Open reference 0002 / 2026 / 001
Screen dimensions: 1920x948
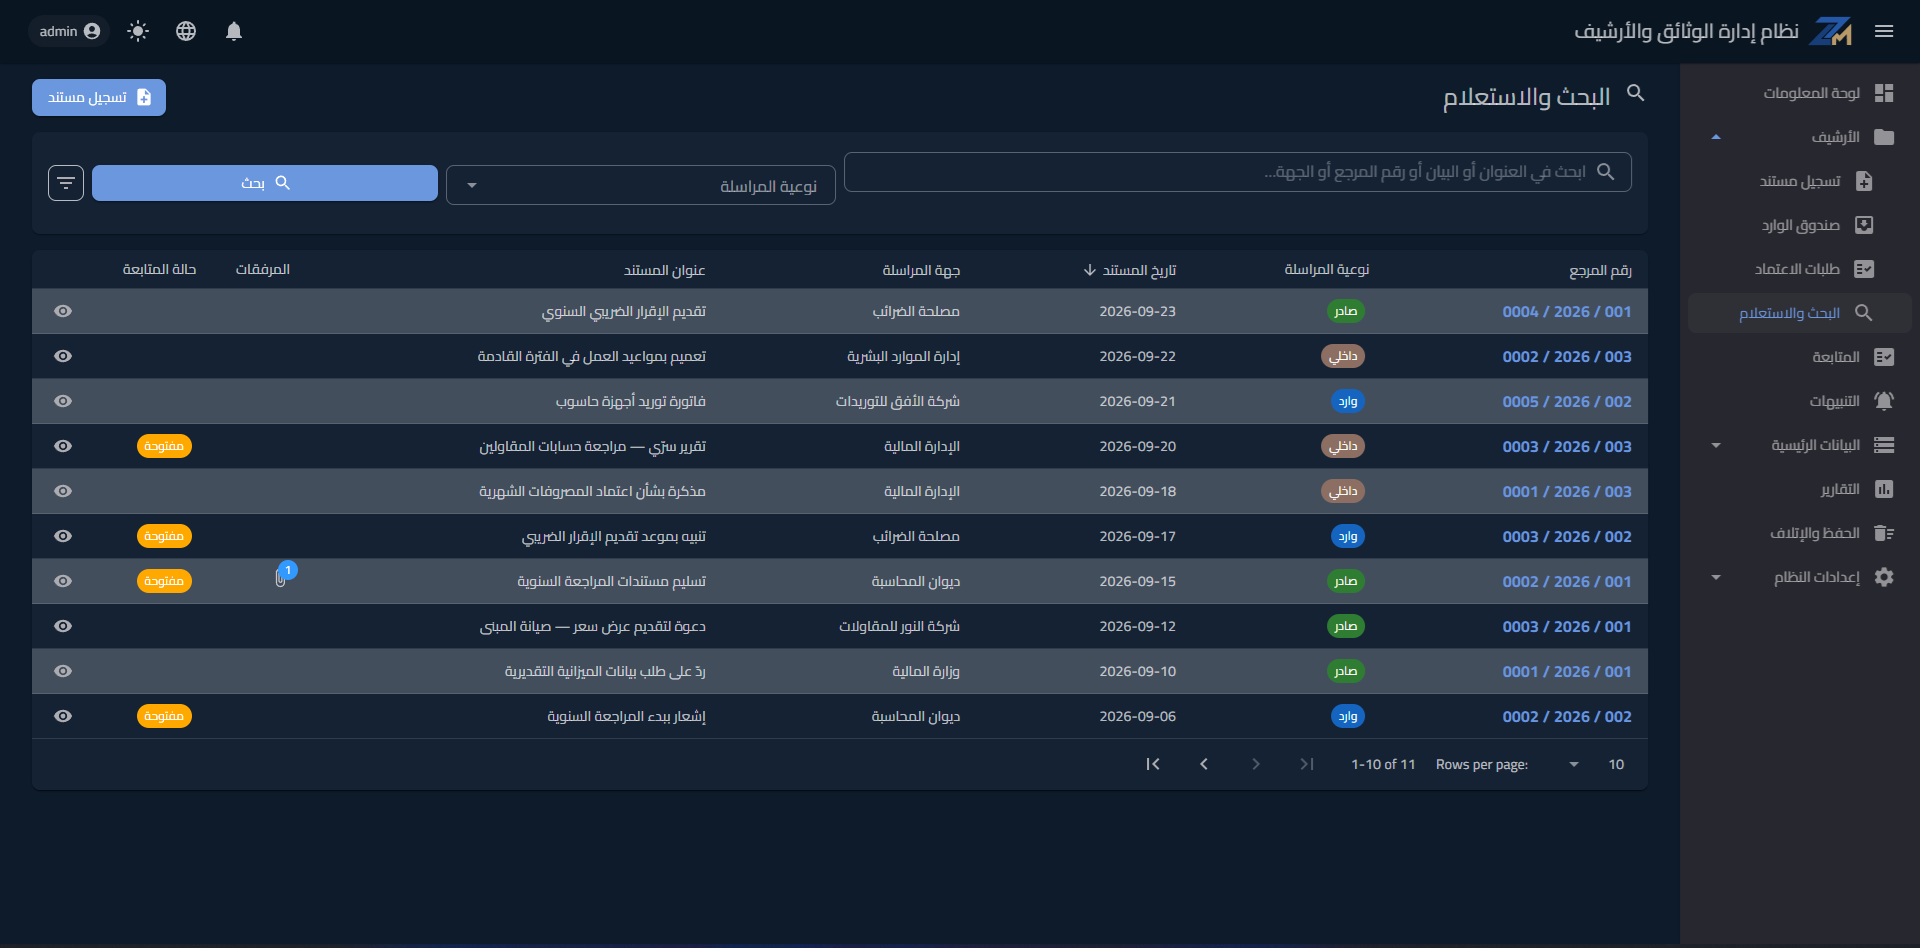(x=1567, y=582)
